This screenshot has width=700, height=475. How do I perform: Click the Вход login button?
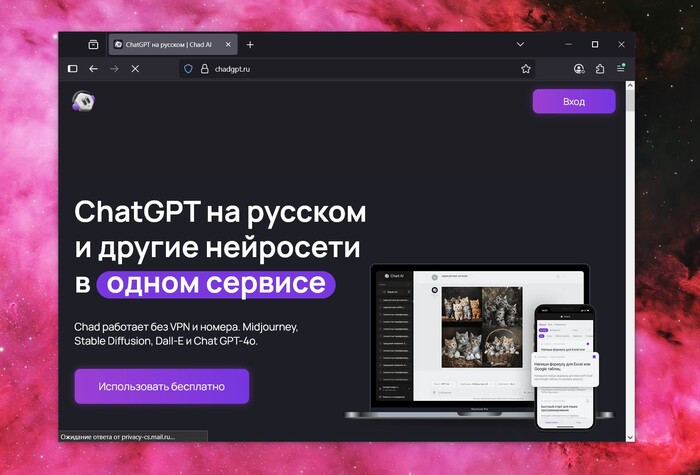tap(574, 101)
